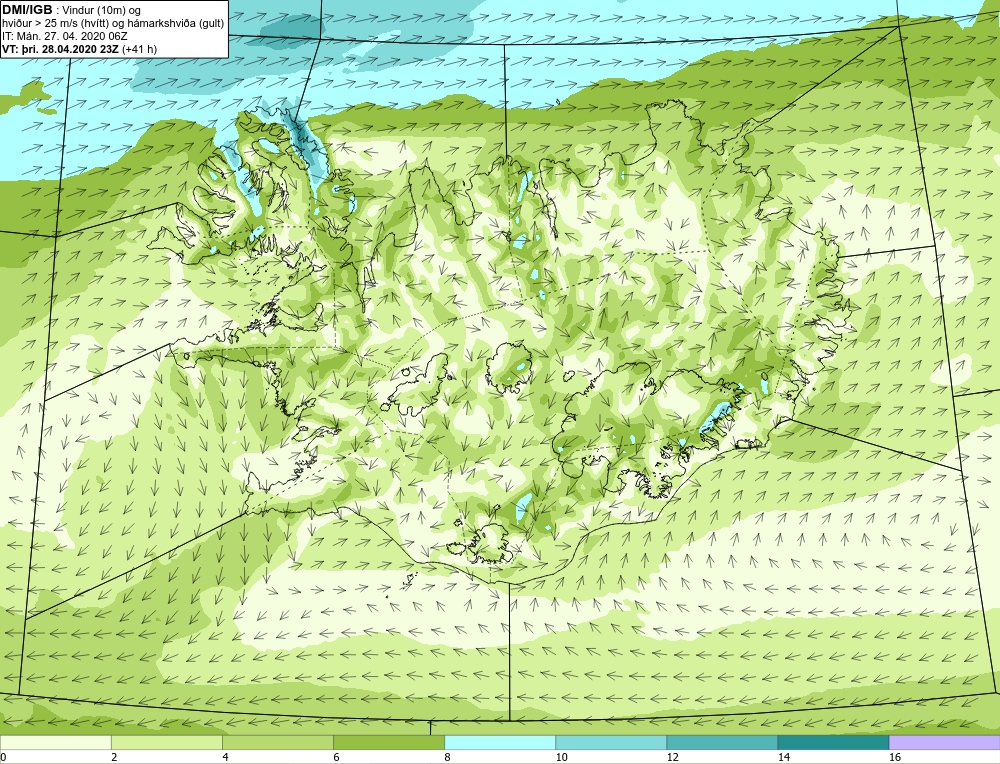Click the 4–6 m/s green legend swatch
Image resolution: width=1000 pixels, height=764 pixels.
click(x=277, y=742)
